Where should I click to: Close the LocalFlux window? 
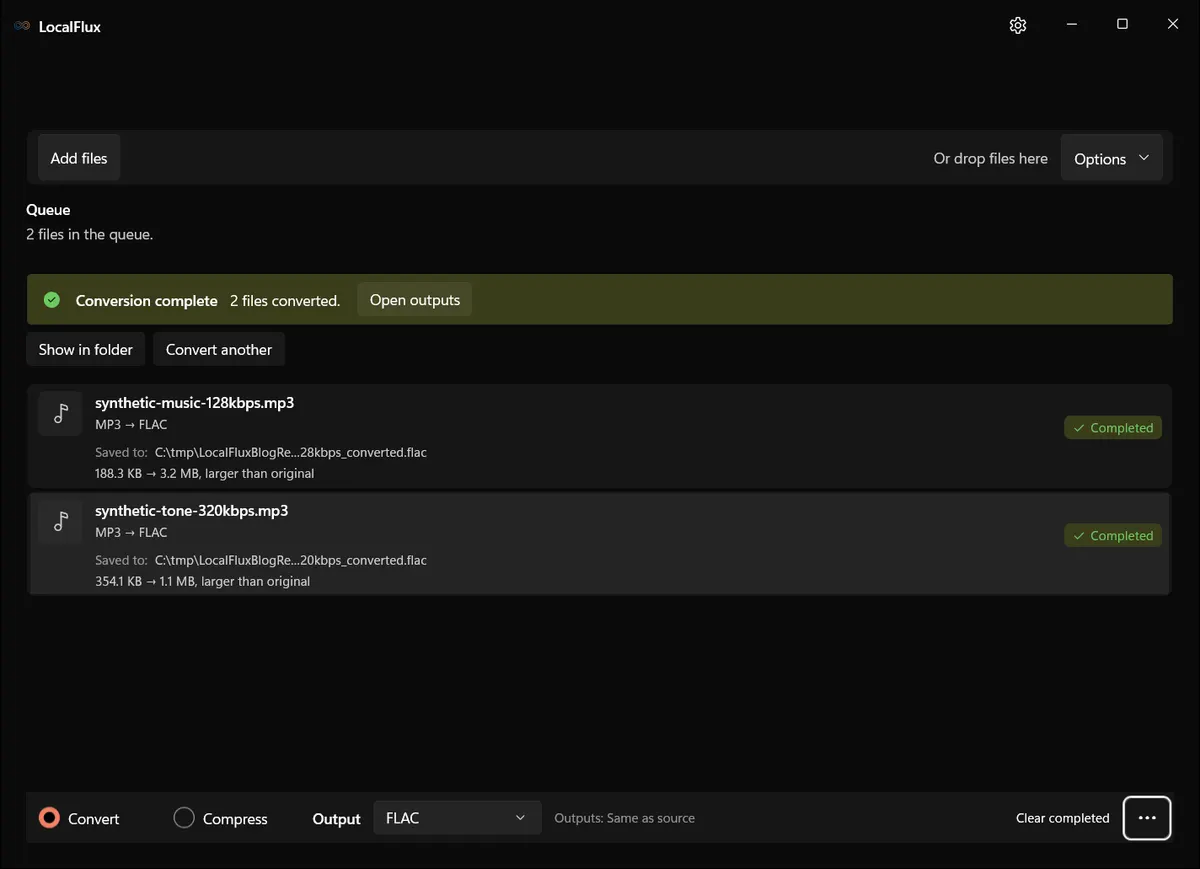(1173, 25)
